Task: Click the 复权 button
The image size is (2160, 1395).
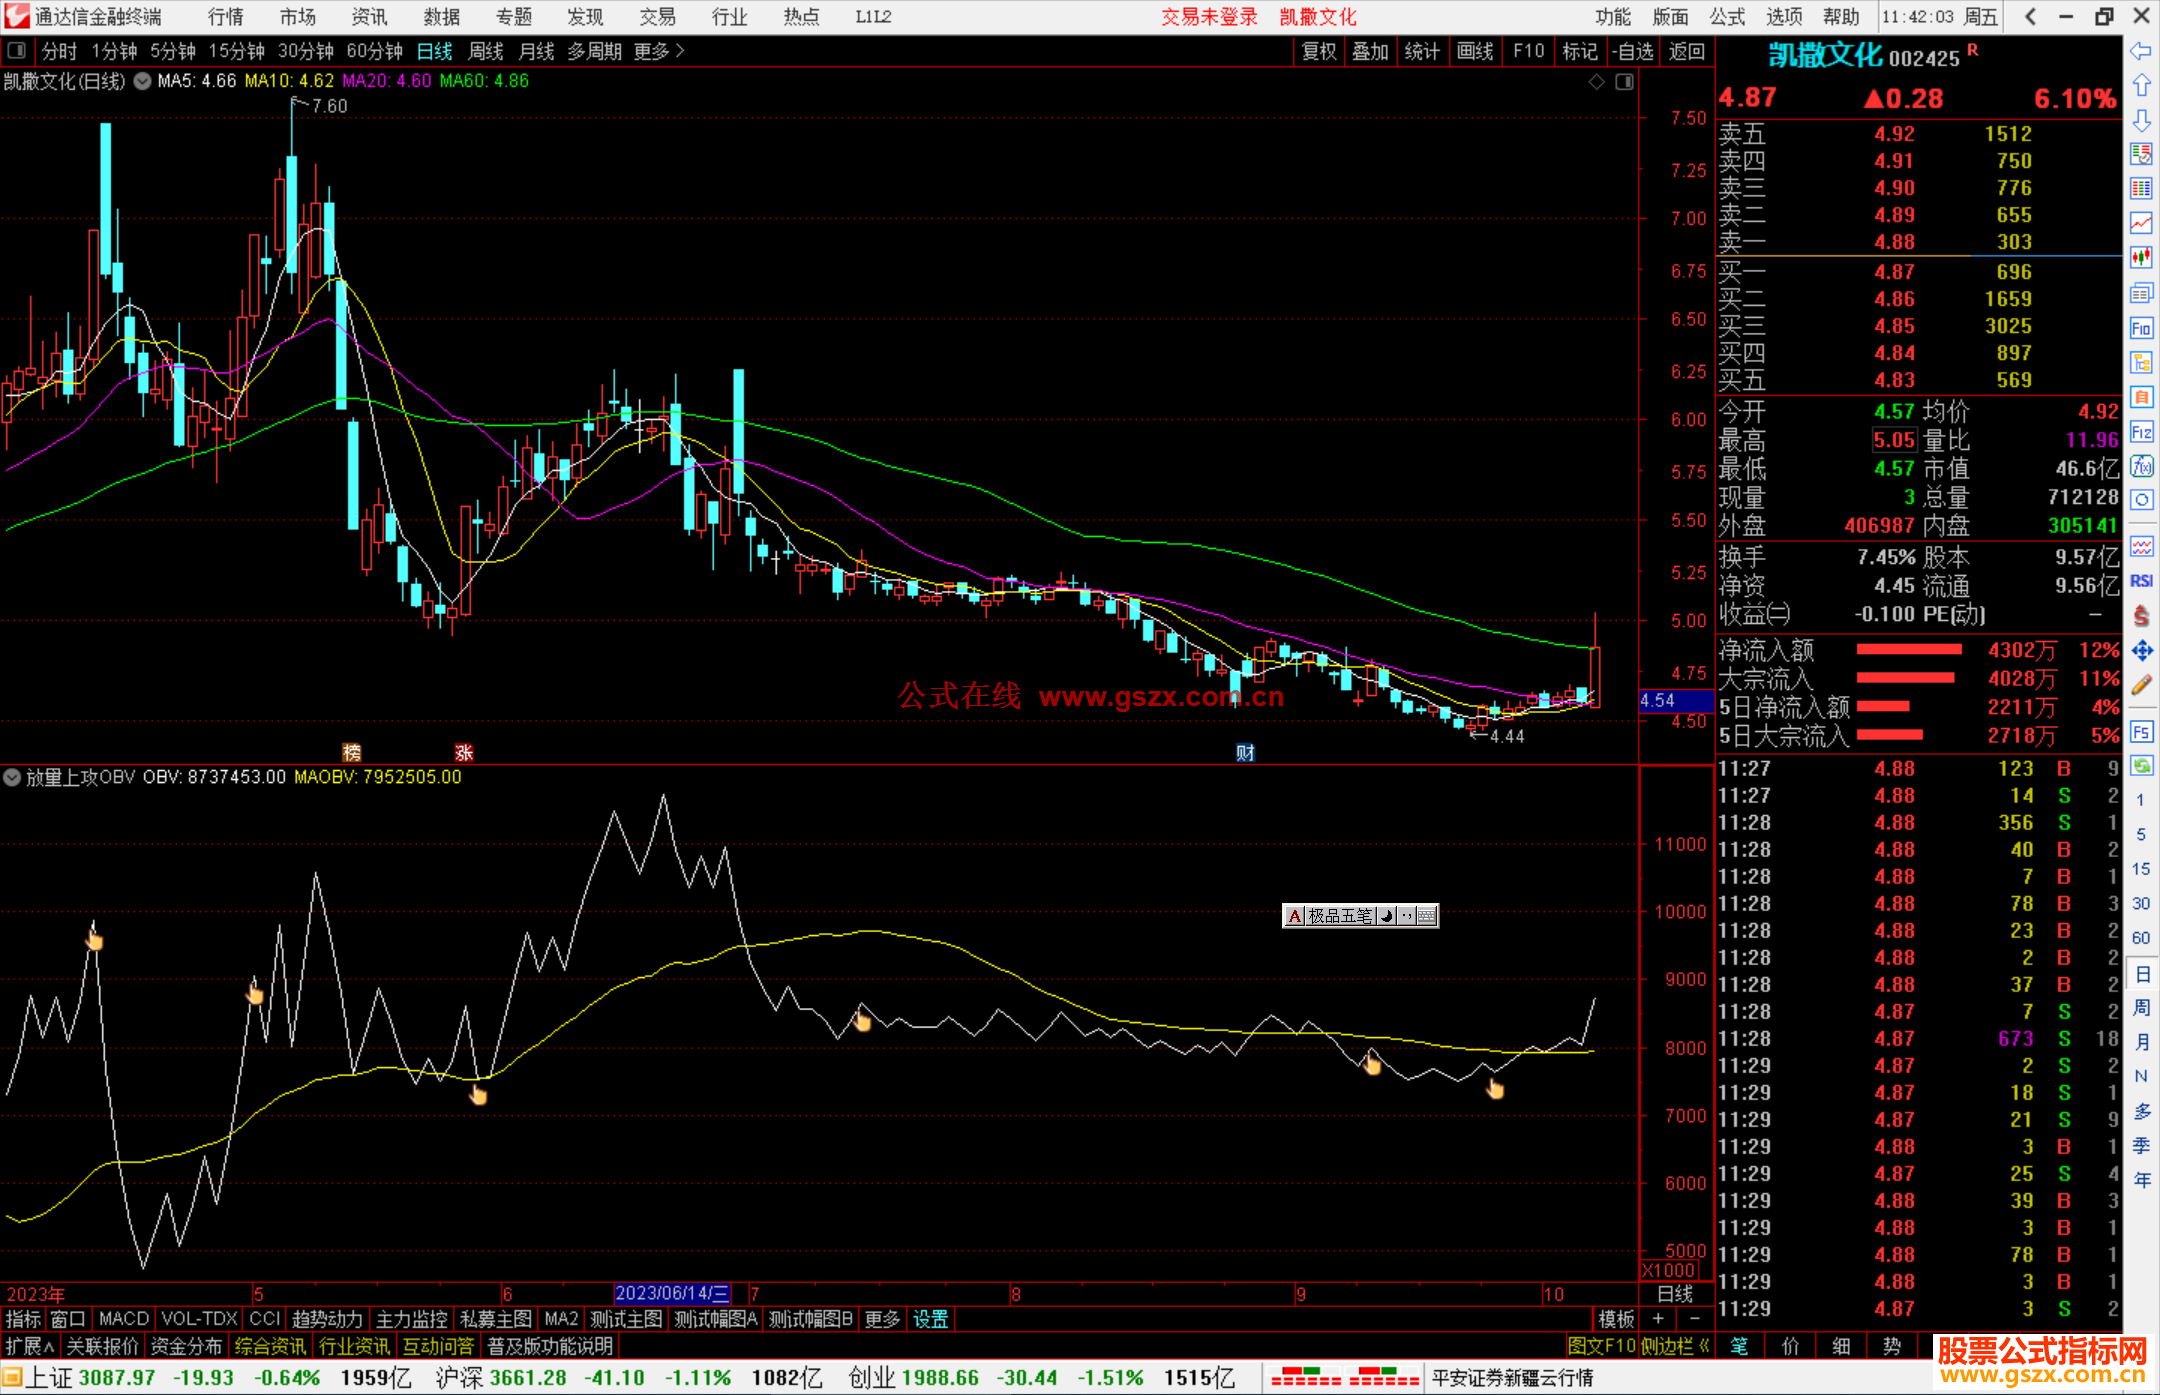Action: pos(1319,51)
